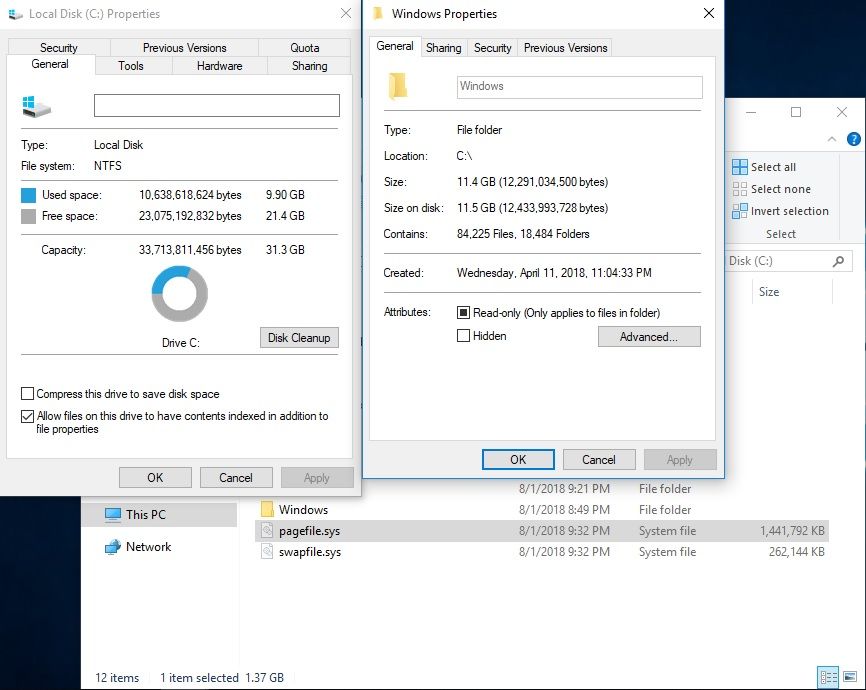Click the Select all icon in Explorer ribbon
The width and height of the screenshot is (866, 690).
[x=740, y=167]
